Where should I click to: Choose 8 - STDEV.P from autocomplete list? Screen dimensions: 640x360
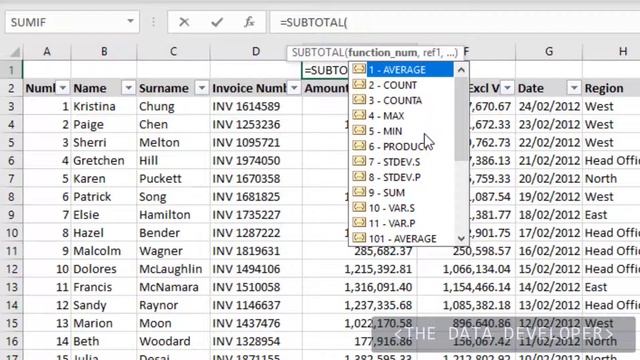coord(402,177)
